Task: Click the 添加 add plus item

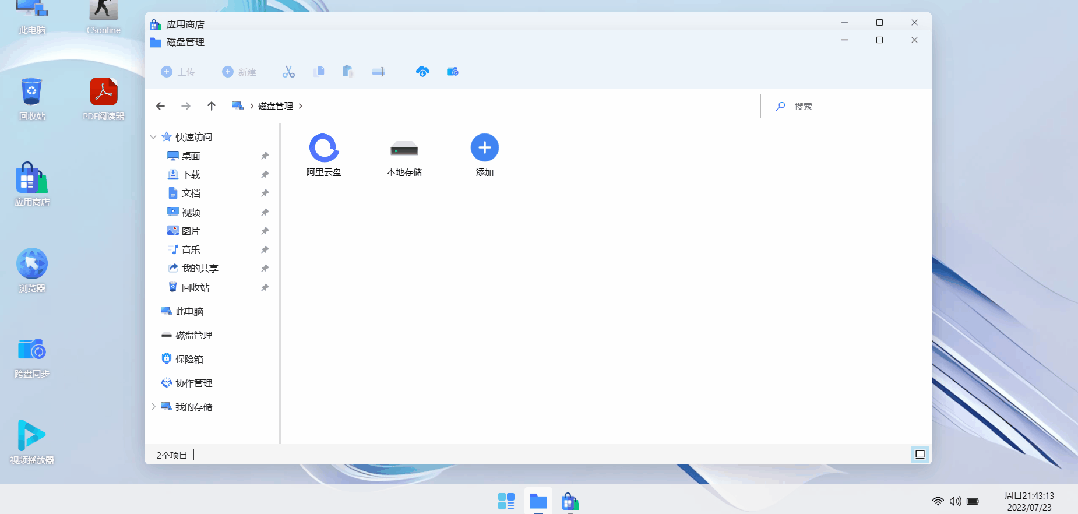Action: point(485,155)
